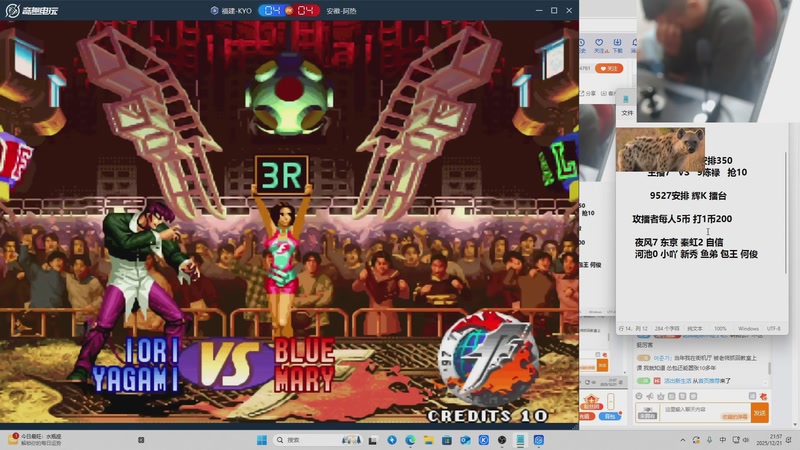Click the 下载 download icon
Screen dimensions: 800x450
click(617, 45)
